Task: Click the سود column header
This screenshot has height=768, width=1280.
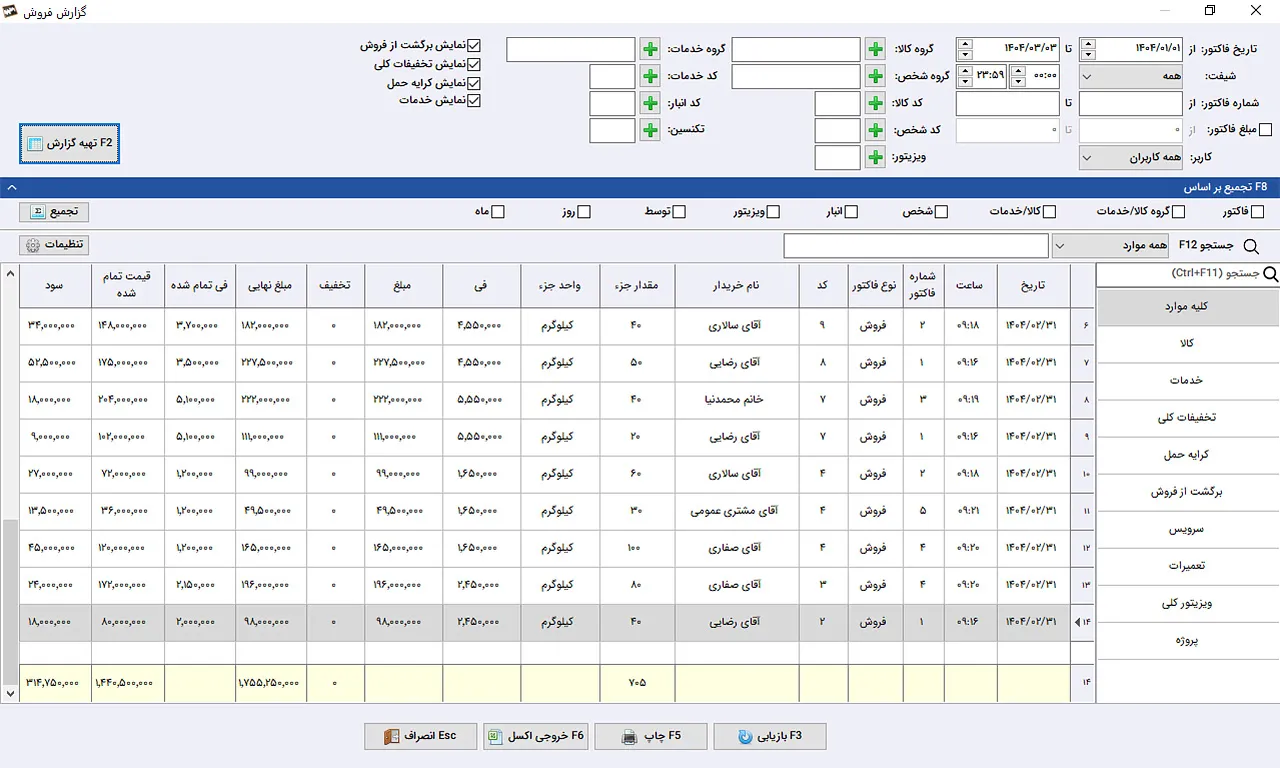Action: pos(55,286)
